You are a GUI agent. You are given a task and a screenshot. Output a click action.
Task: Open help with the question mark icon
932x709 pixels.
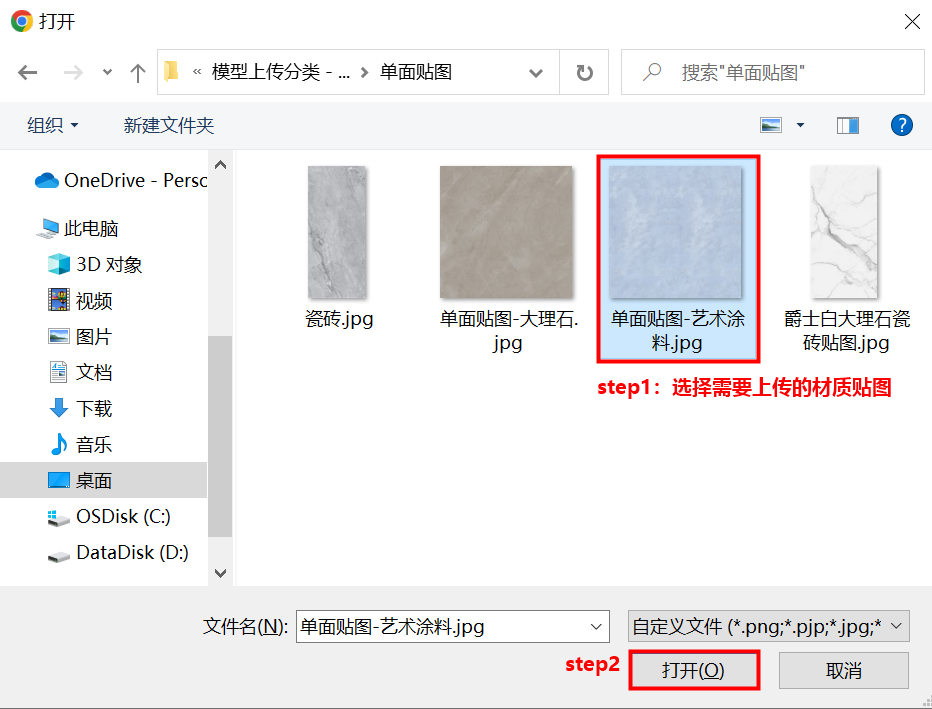pyautogui.click(x=902, y=125)
